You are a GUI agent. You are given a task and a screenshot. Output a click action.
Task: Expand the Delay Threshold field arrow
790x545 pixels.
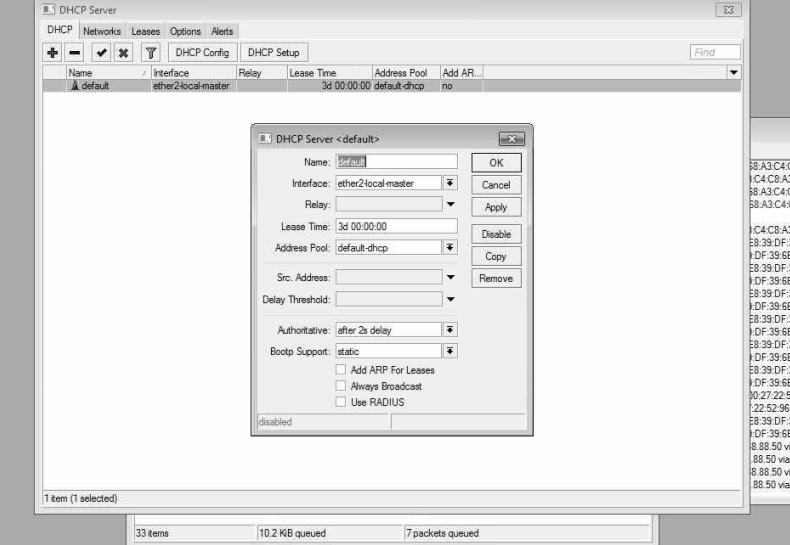coord(450,299)
